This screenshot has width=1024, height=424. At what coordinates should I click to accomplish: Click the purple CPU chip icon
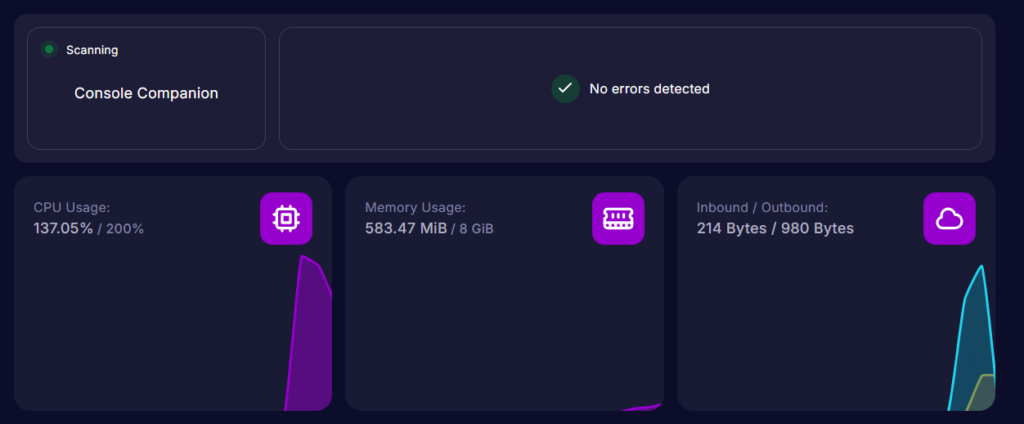pos(286,218)
